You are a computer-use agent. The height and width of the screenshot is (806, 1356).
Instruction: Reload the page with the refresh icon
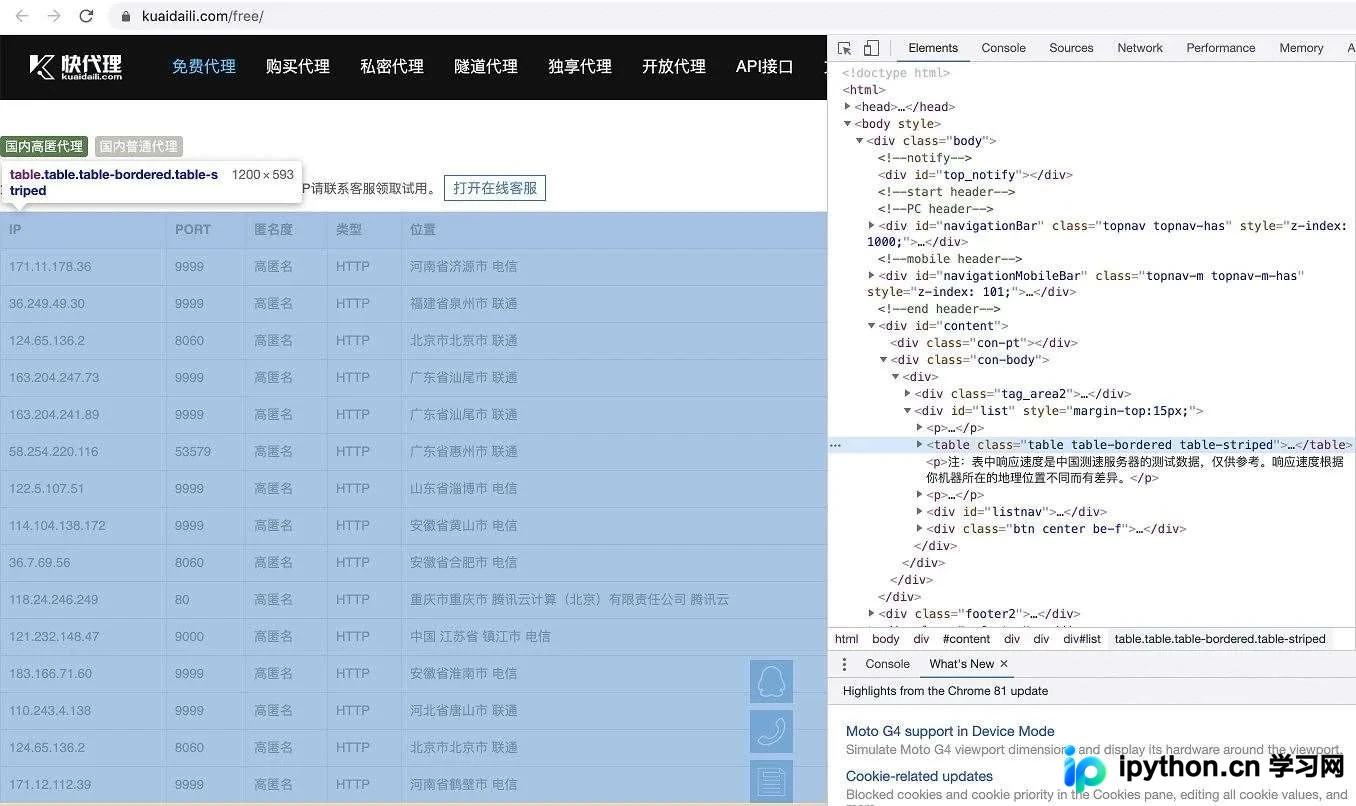tap(86, 16)
